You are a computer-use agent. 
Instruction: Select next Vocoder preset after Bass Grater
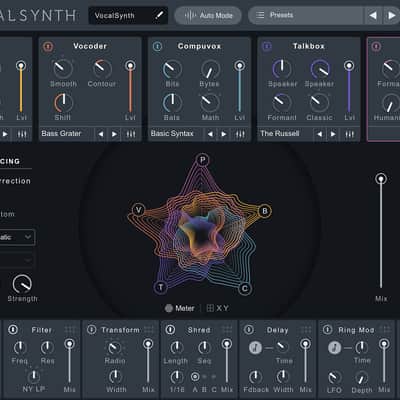tap(114, 134)
